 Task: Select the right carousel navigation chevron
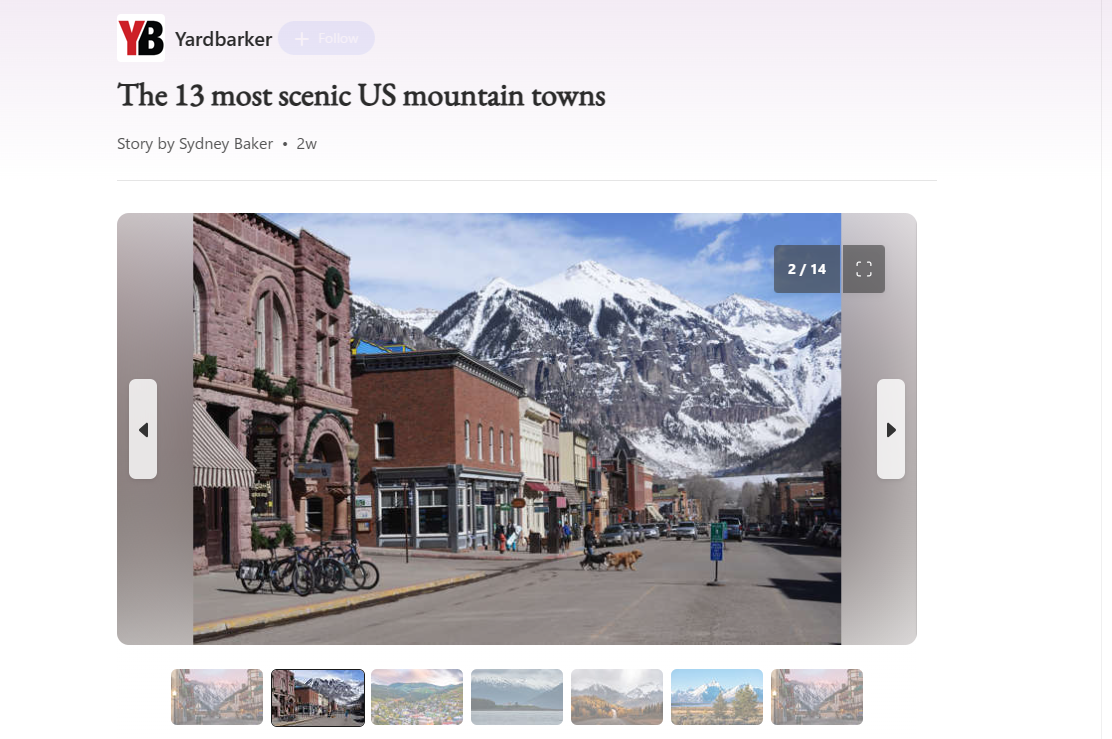pyautogui.click(x=890, y=429)
